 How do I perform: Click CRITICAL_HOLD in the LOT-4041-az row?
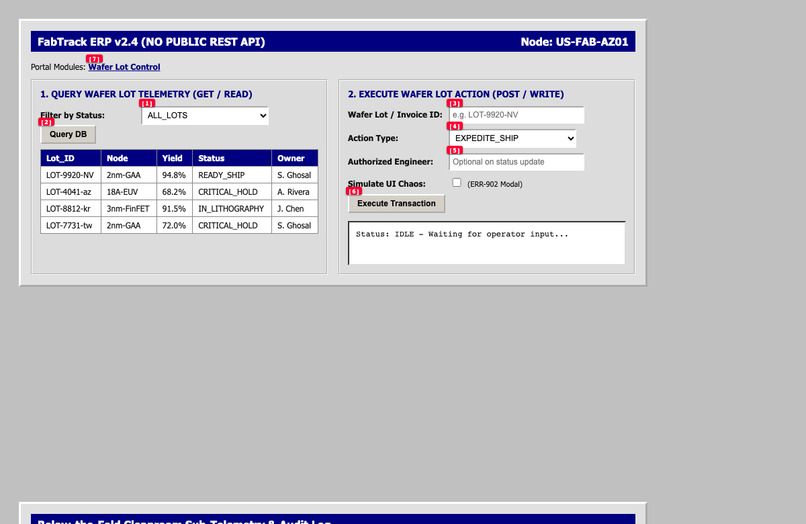coord(232,192)
